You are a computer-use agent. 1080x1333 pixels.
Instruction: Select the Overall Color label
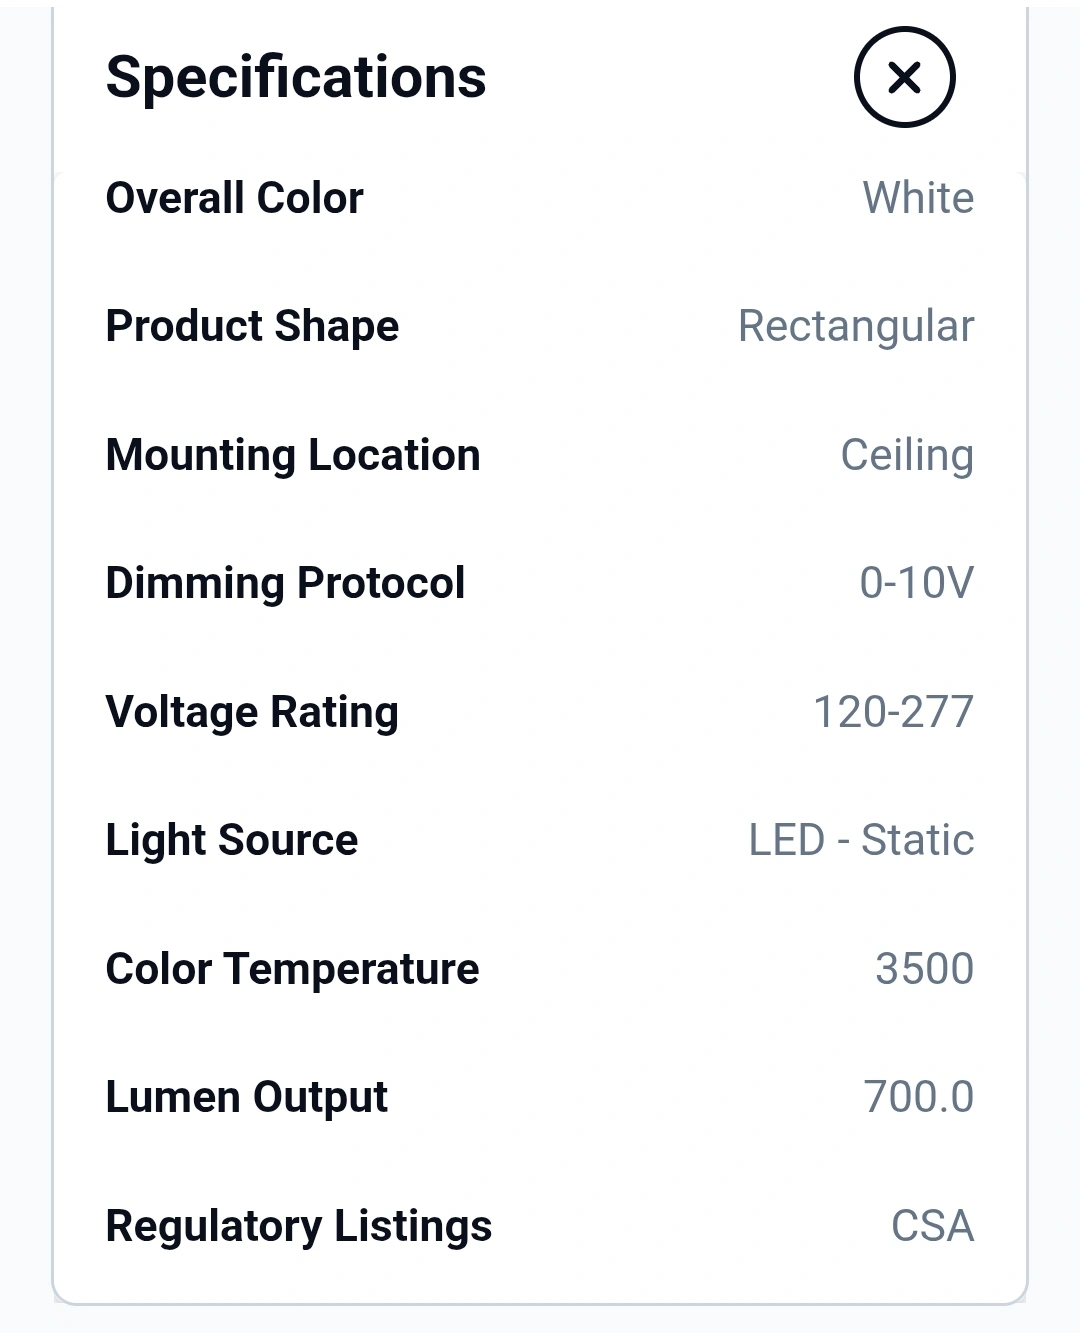point(234,198)
